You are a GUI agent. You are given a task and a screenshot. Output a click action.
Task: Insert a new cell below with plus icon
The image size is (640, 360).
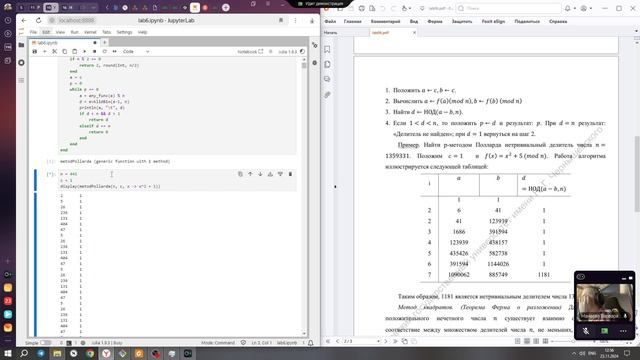44,52
